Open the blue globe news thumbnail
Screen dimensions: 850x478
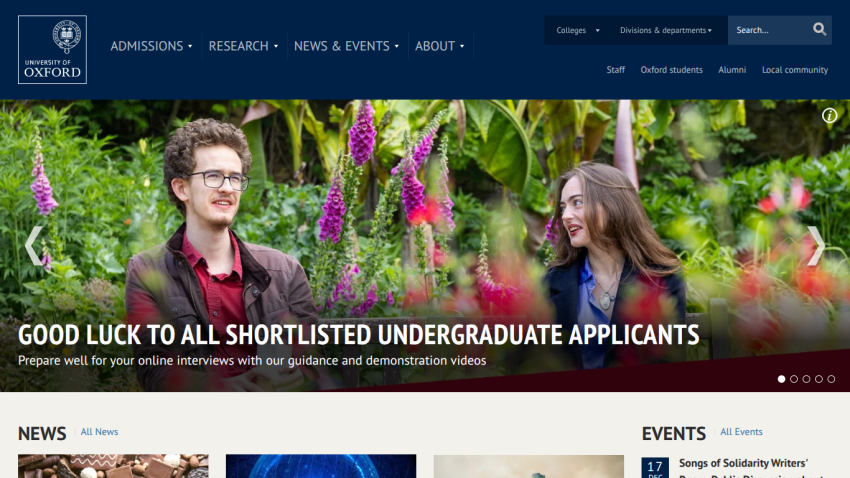(x=321, y=466)
